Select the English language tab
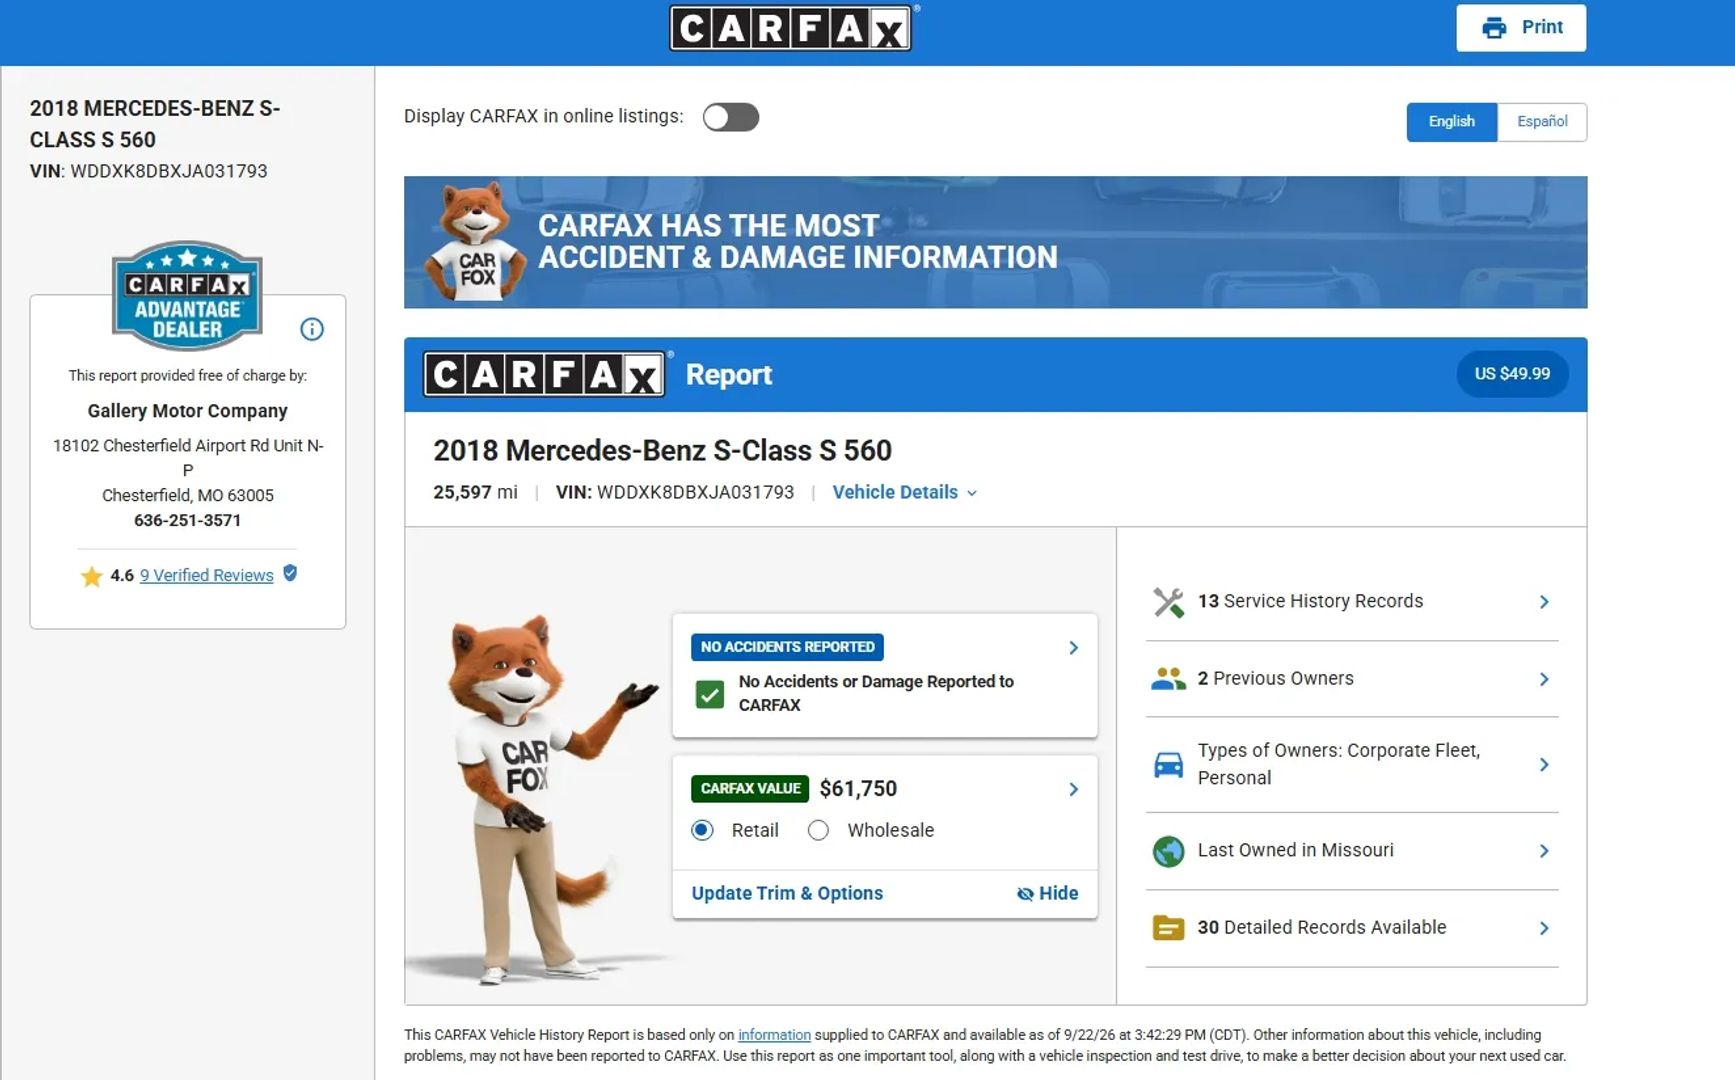1735x1080 pixels. [x=1452, y=122]
